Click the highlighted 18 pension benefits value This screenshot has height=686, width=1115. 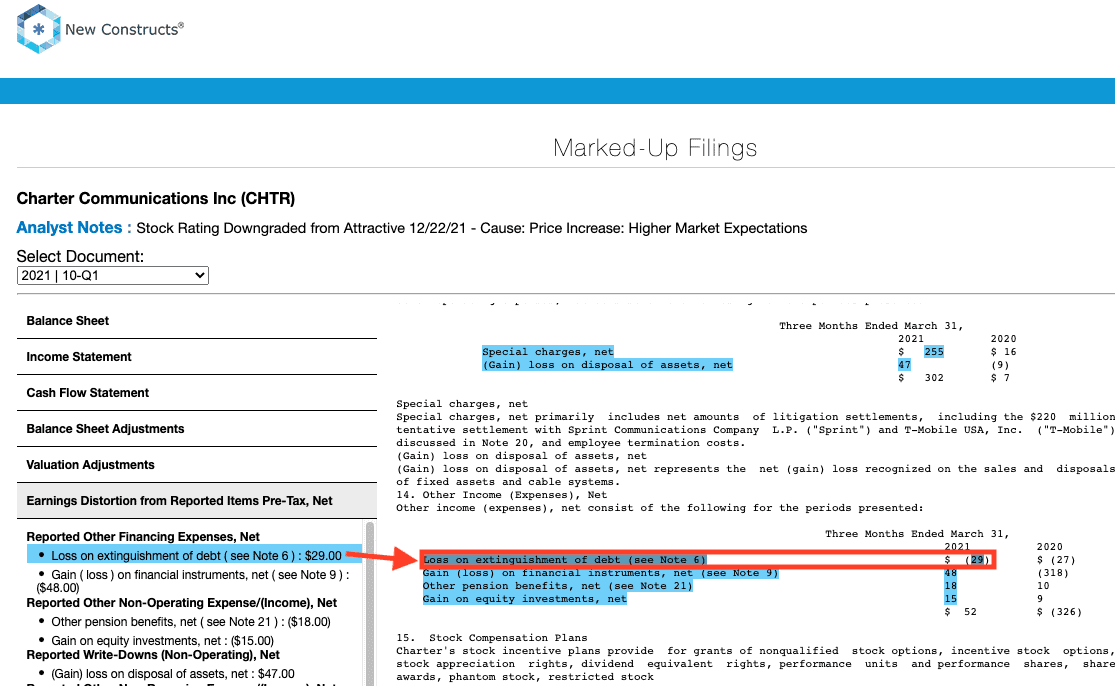coord(951,586)
